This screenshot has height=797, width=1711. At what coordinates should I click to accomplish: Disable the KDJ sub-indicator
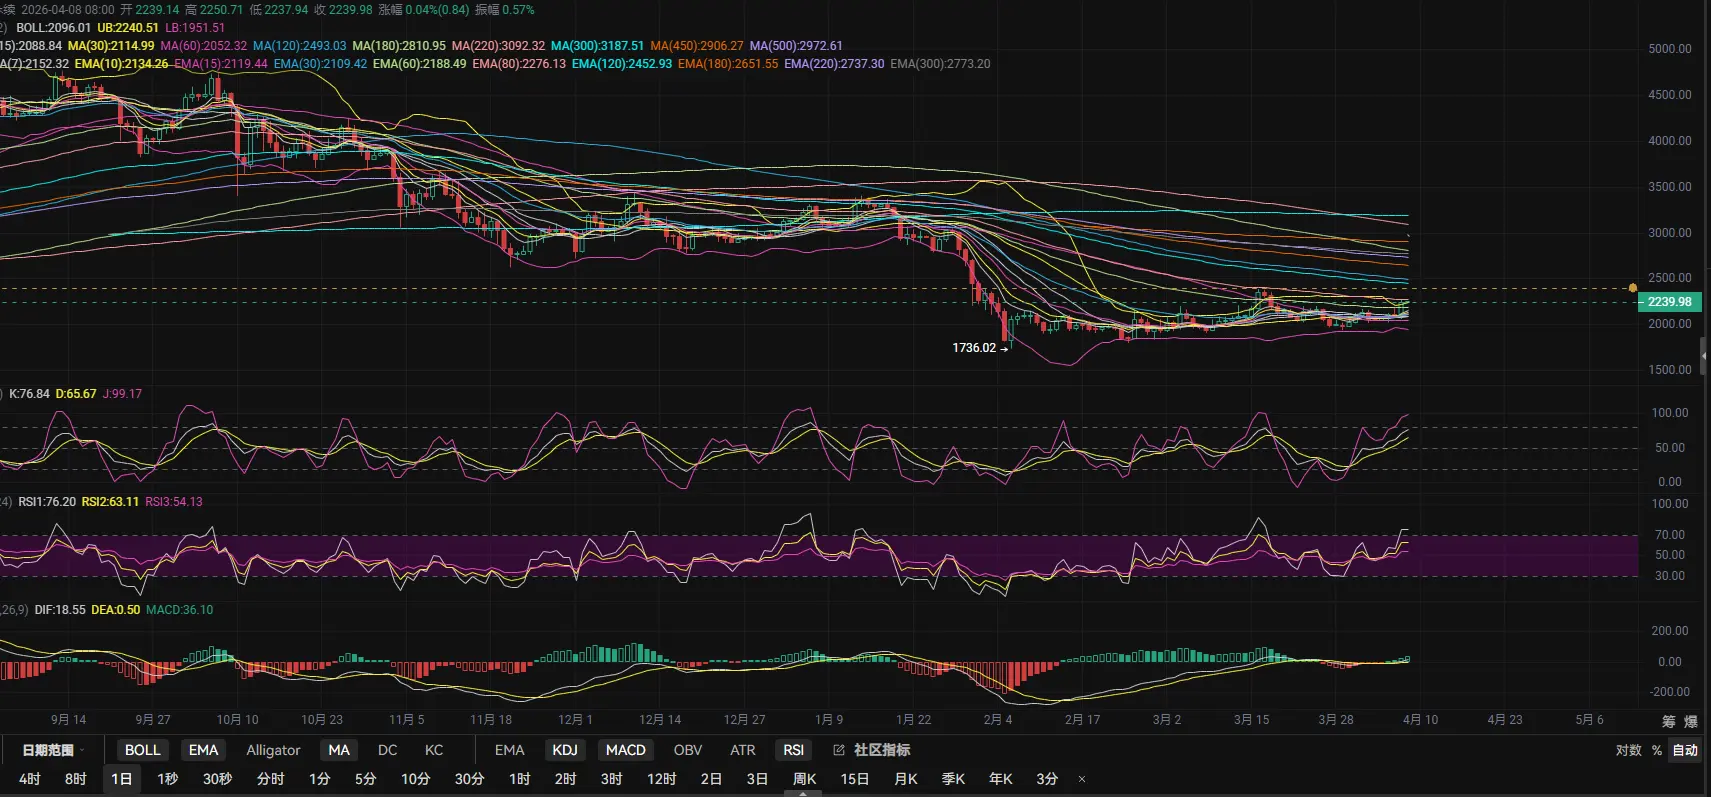click(x=565, y=750)
